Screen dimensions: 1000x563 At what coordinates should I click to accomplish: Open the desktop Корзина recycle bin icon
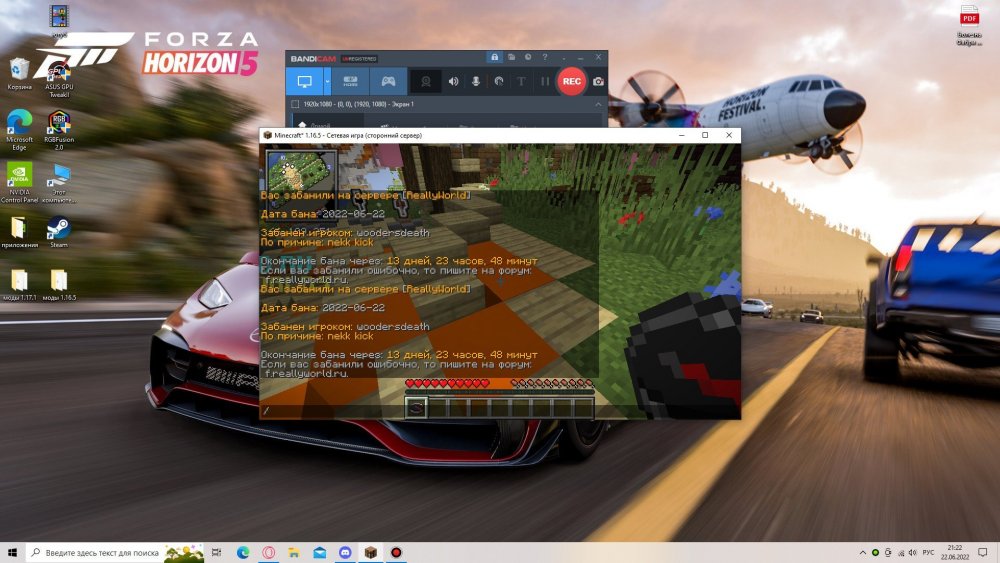(x=19, y=74)
